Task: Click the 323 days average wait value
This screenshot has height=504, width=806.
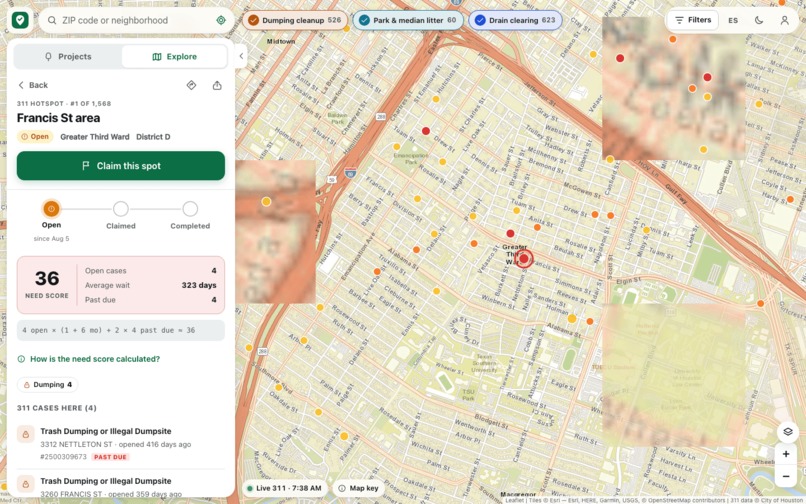Action: (198, 285)
